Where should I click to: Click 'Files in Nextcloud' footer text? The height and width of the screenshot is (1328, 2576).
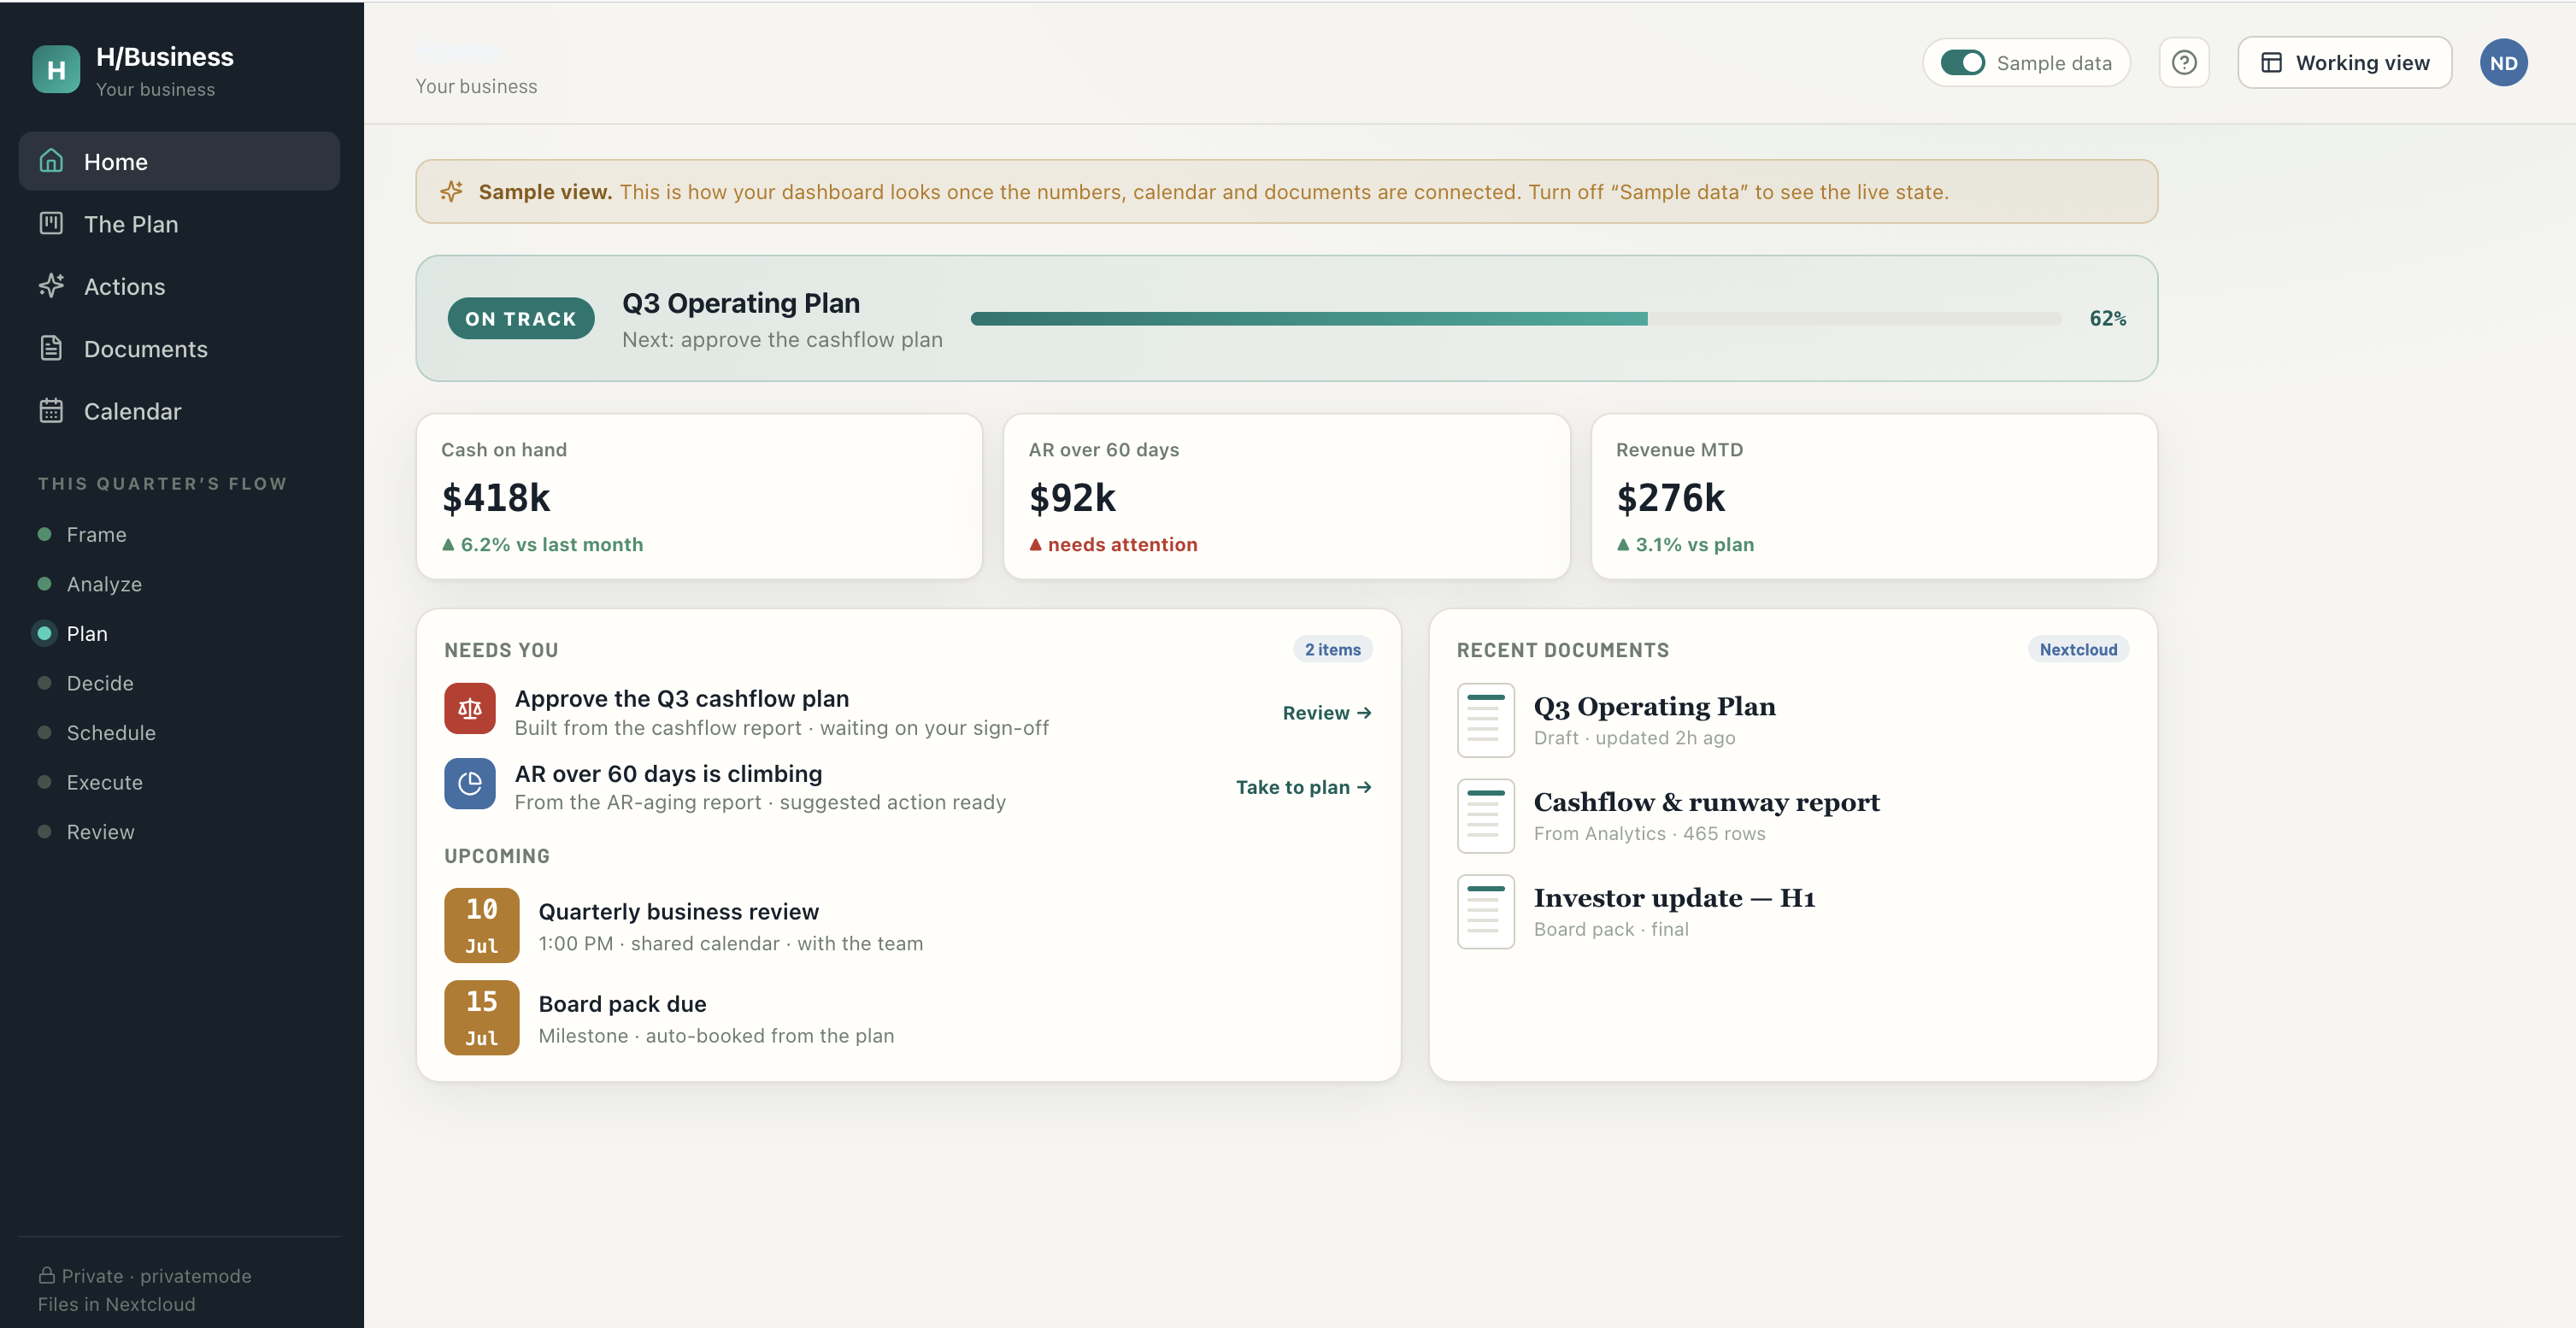click(116, 1303)
